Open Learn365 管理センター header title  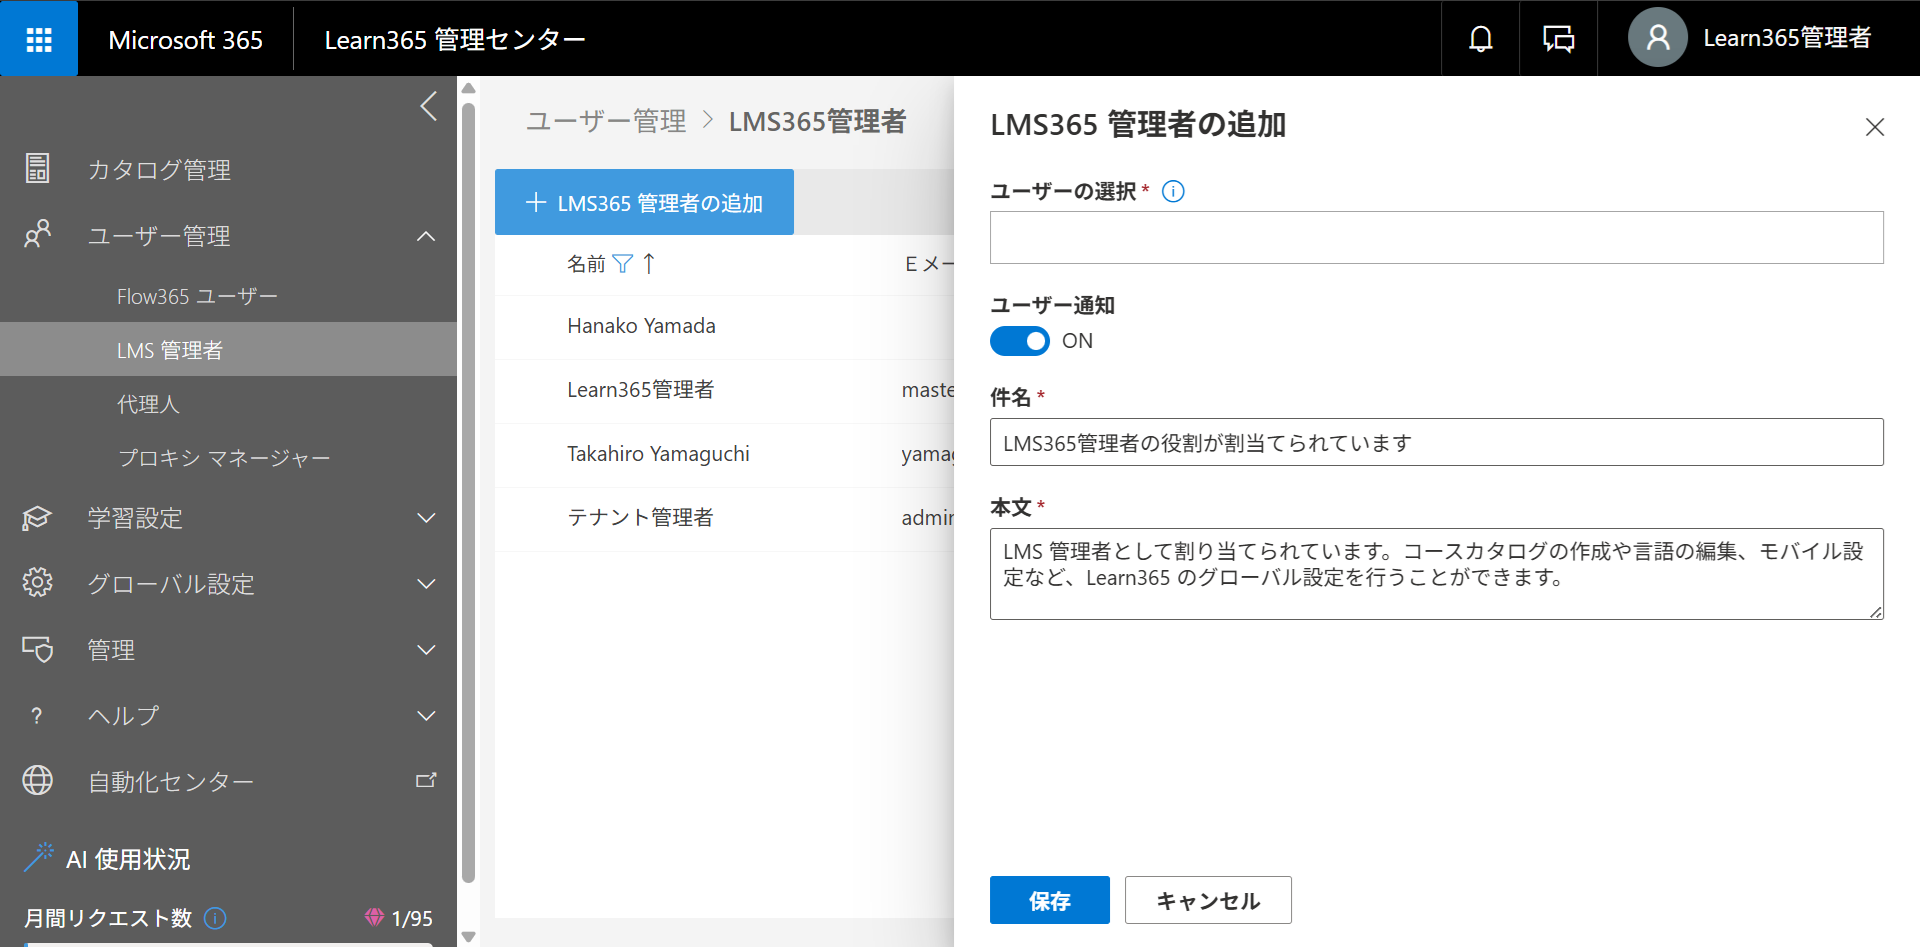[454, 39]
